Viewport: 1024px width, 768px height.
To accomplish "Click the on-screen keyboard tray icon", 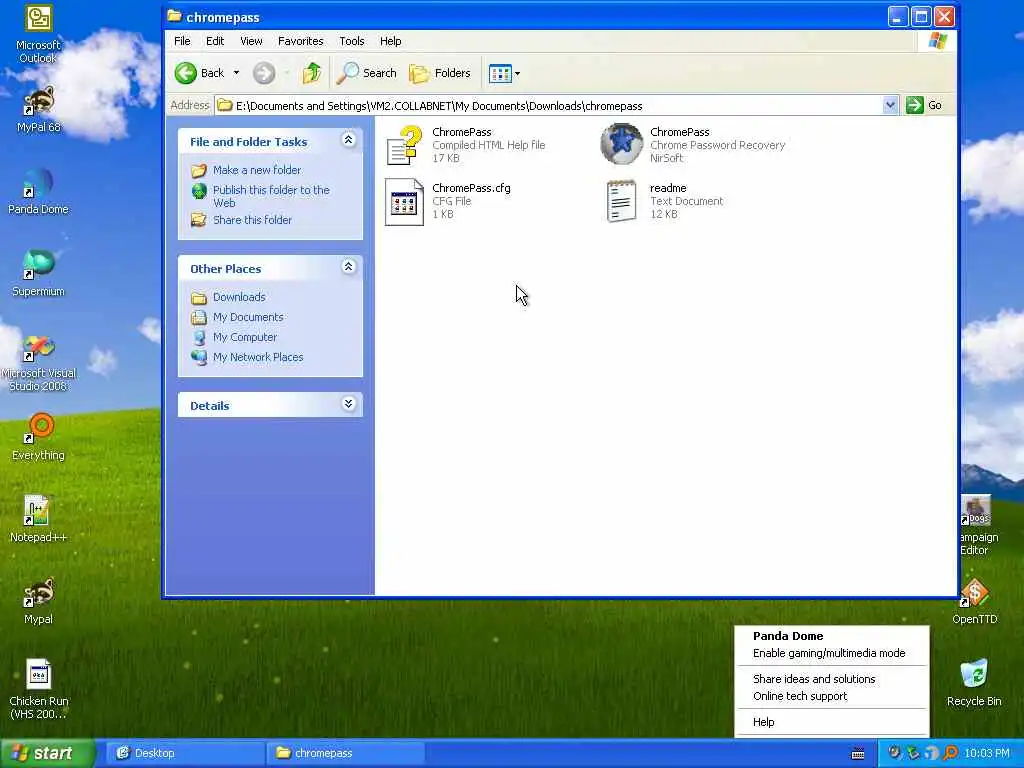I will [858, 754].
